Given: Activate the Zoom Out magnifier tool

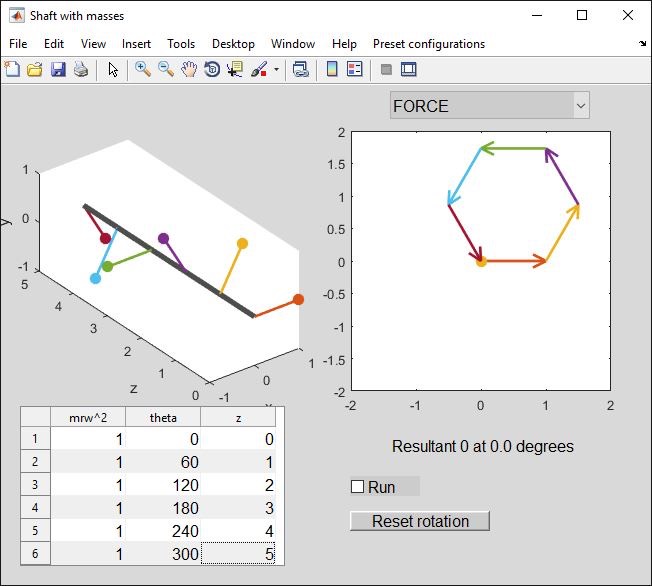Looking at the screenshot, I should tap(166, 70).
